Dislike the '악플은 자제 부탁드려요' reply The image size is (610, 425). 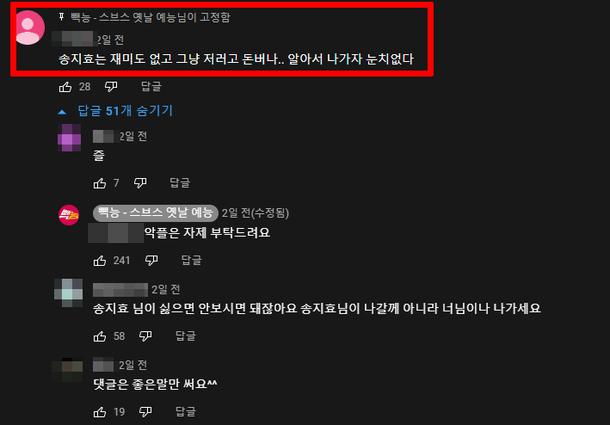[x=151, y=260]
